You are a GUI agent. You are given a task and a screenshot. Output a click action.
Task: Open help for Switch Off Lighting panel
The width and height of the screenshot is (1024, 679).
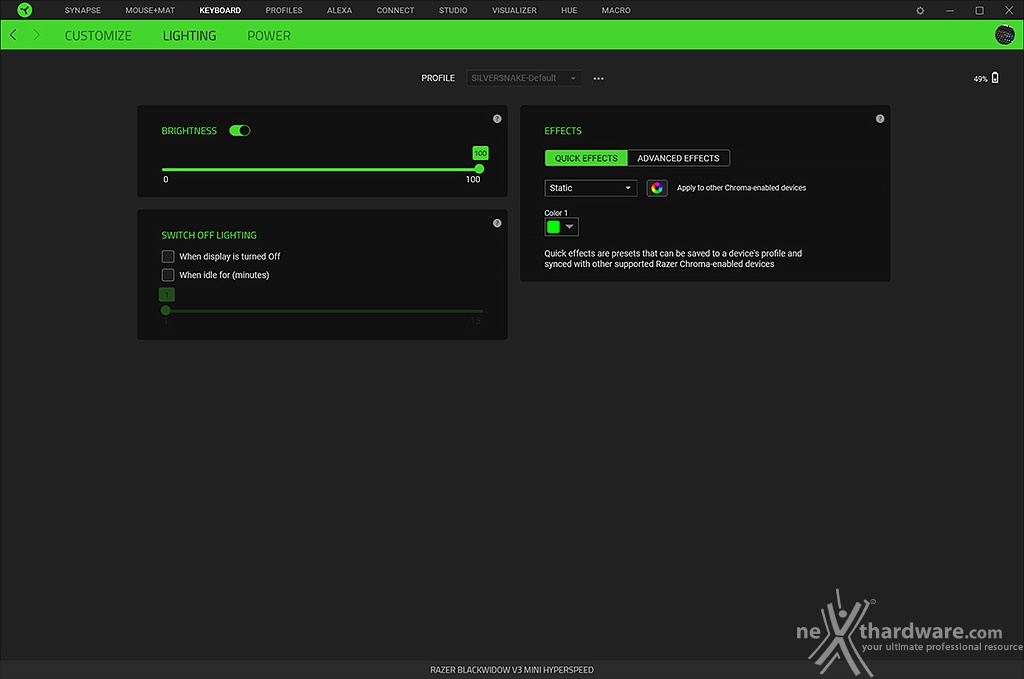[x=497, y=223]
